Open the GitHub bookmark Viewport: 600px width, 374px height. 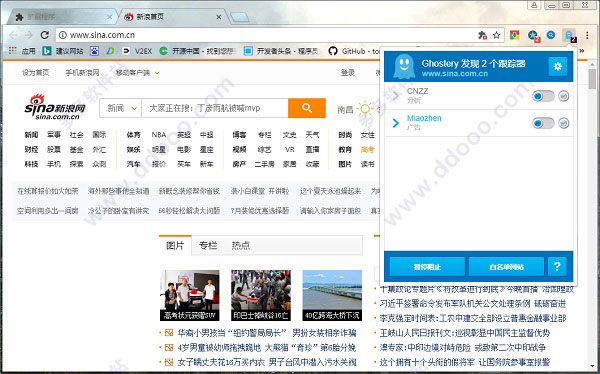pyautogui.click(x=354, y=51)
